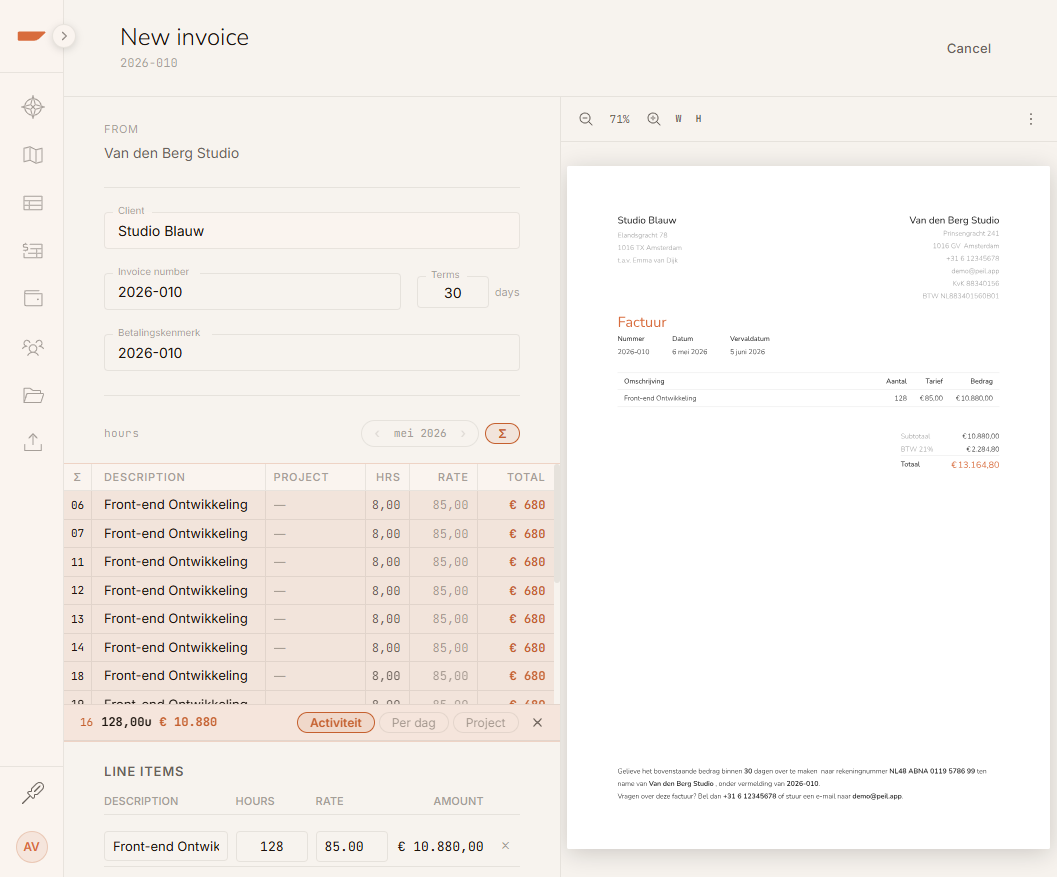Edit line item description Front-end Ontwik
Viewport: 1057px width, 877px height.
tap(166, 847)
